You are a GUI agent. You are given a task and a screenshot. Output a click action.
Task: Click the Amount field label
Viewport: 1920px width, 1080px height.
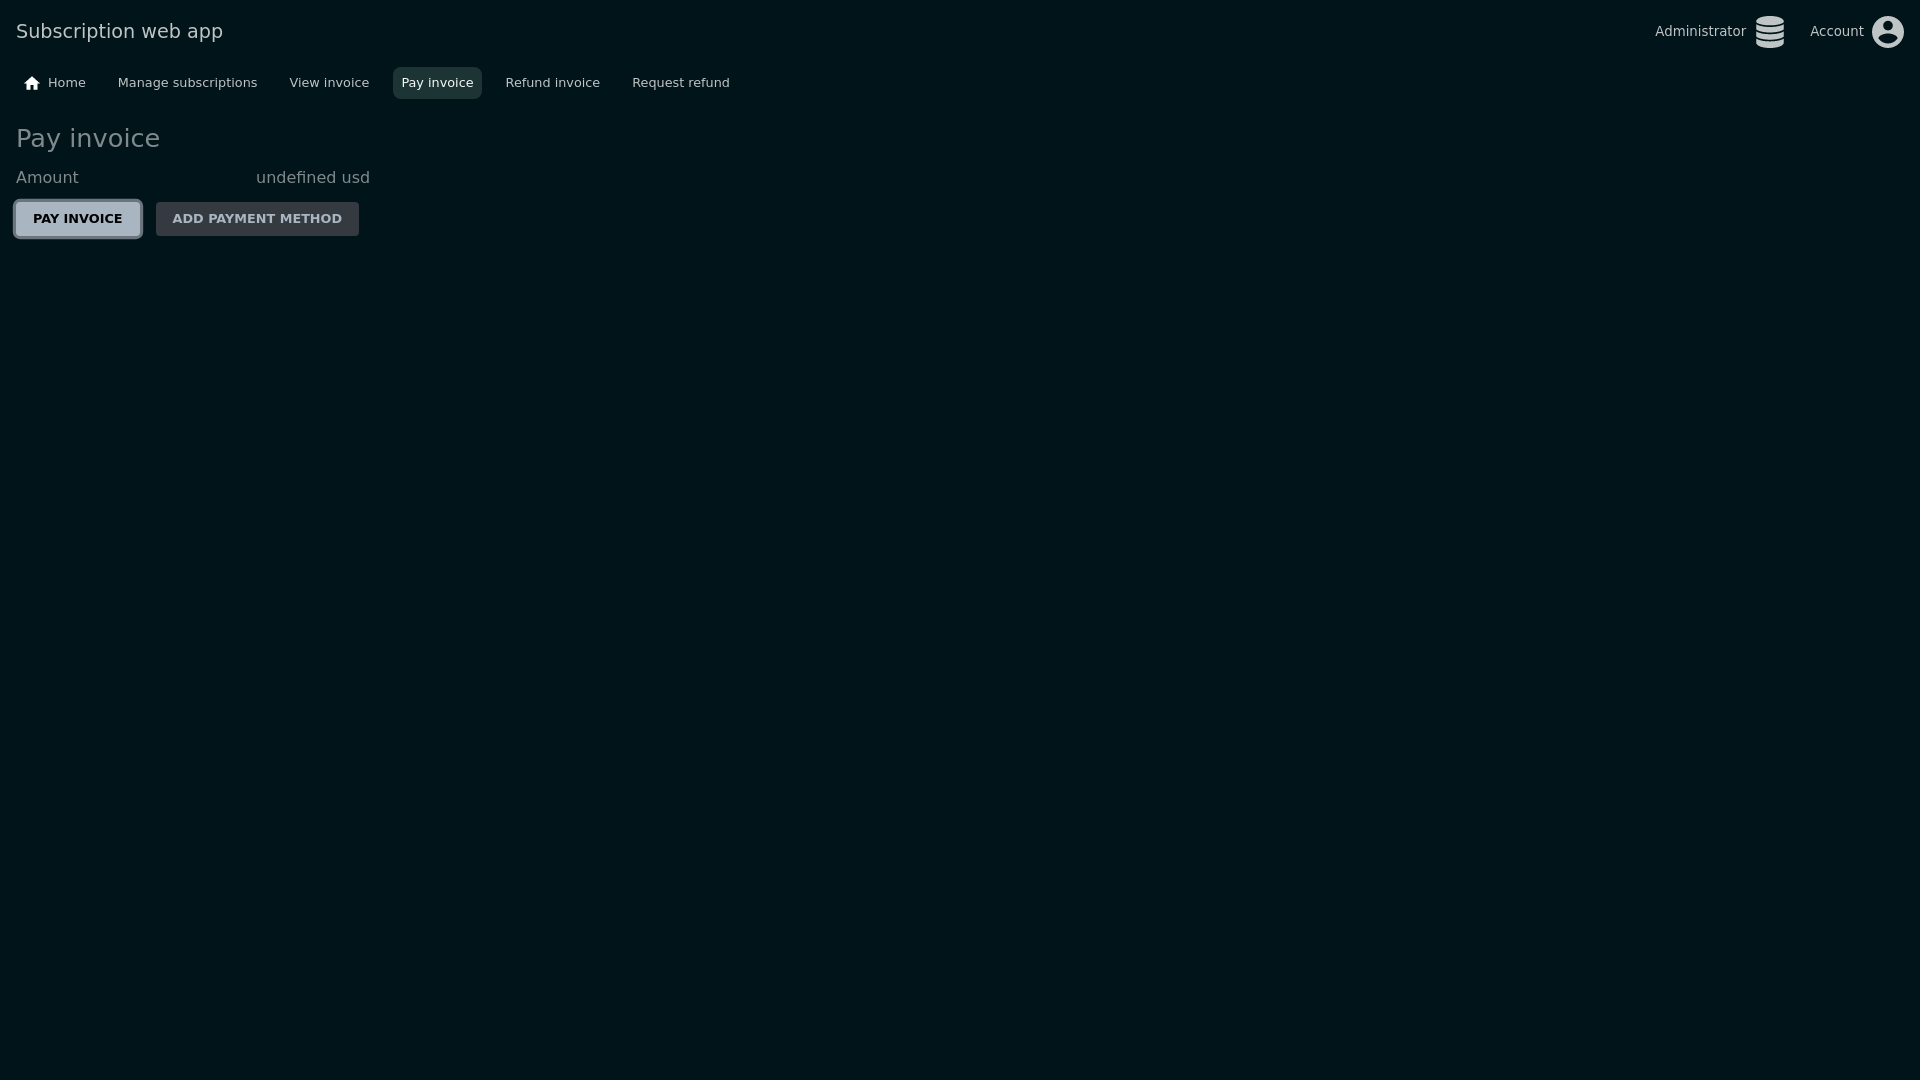[x=47, y=178]
